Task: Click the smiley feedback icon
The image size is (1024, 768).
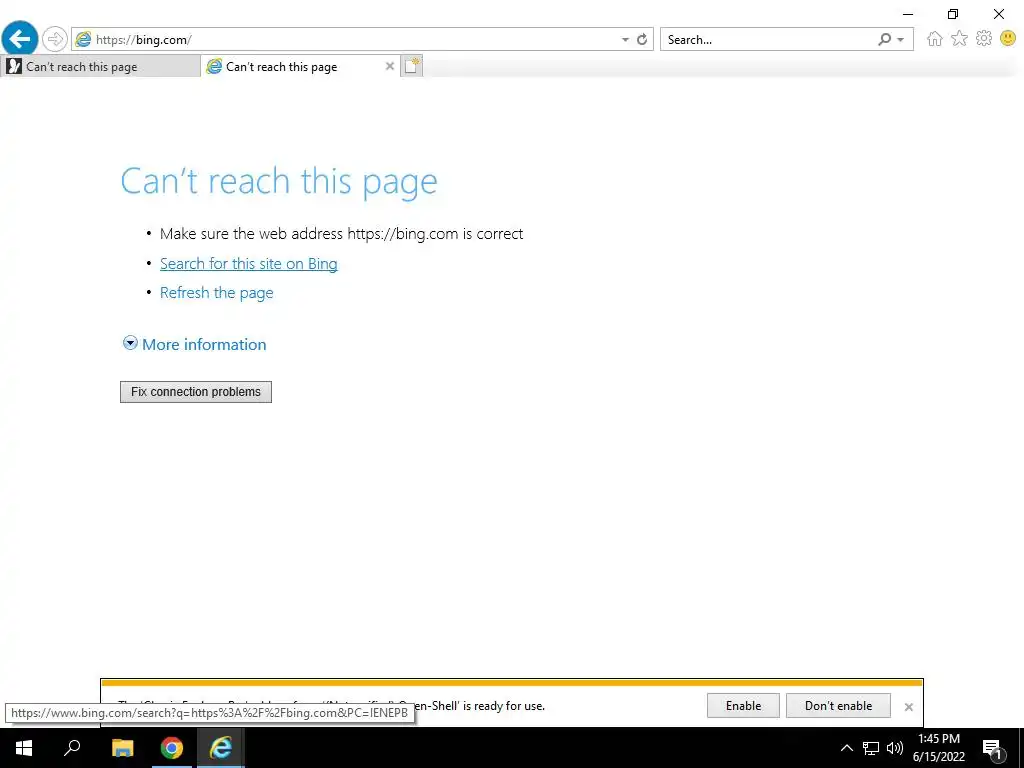Action: (1008, 39)
